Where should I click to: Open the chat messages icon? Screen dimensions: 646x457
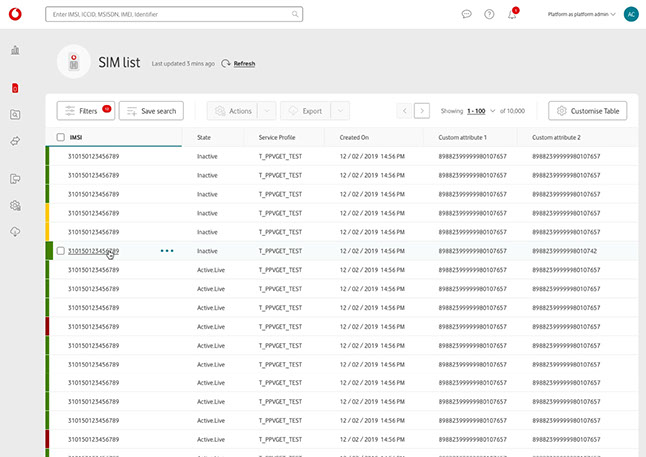point(467,14)
